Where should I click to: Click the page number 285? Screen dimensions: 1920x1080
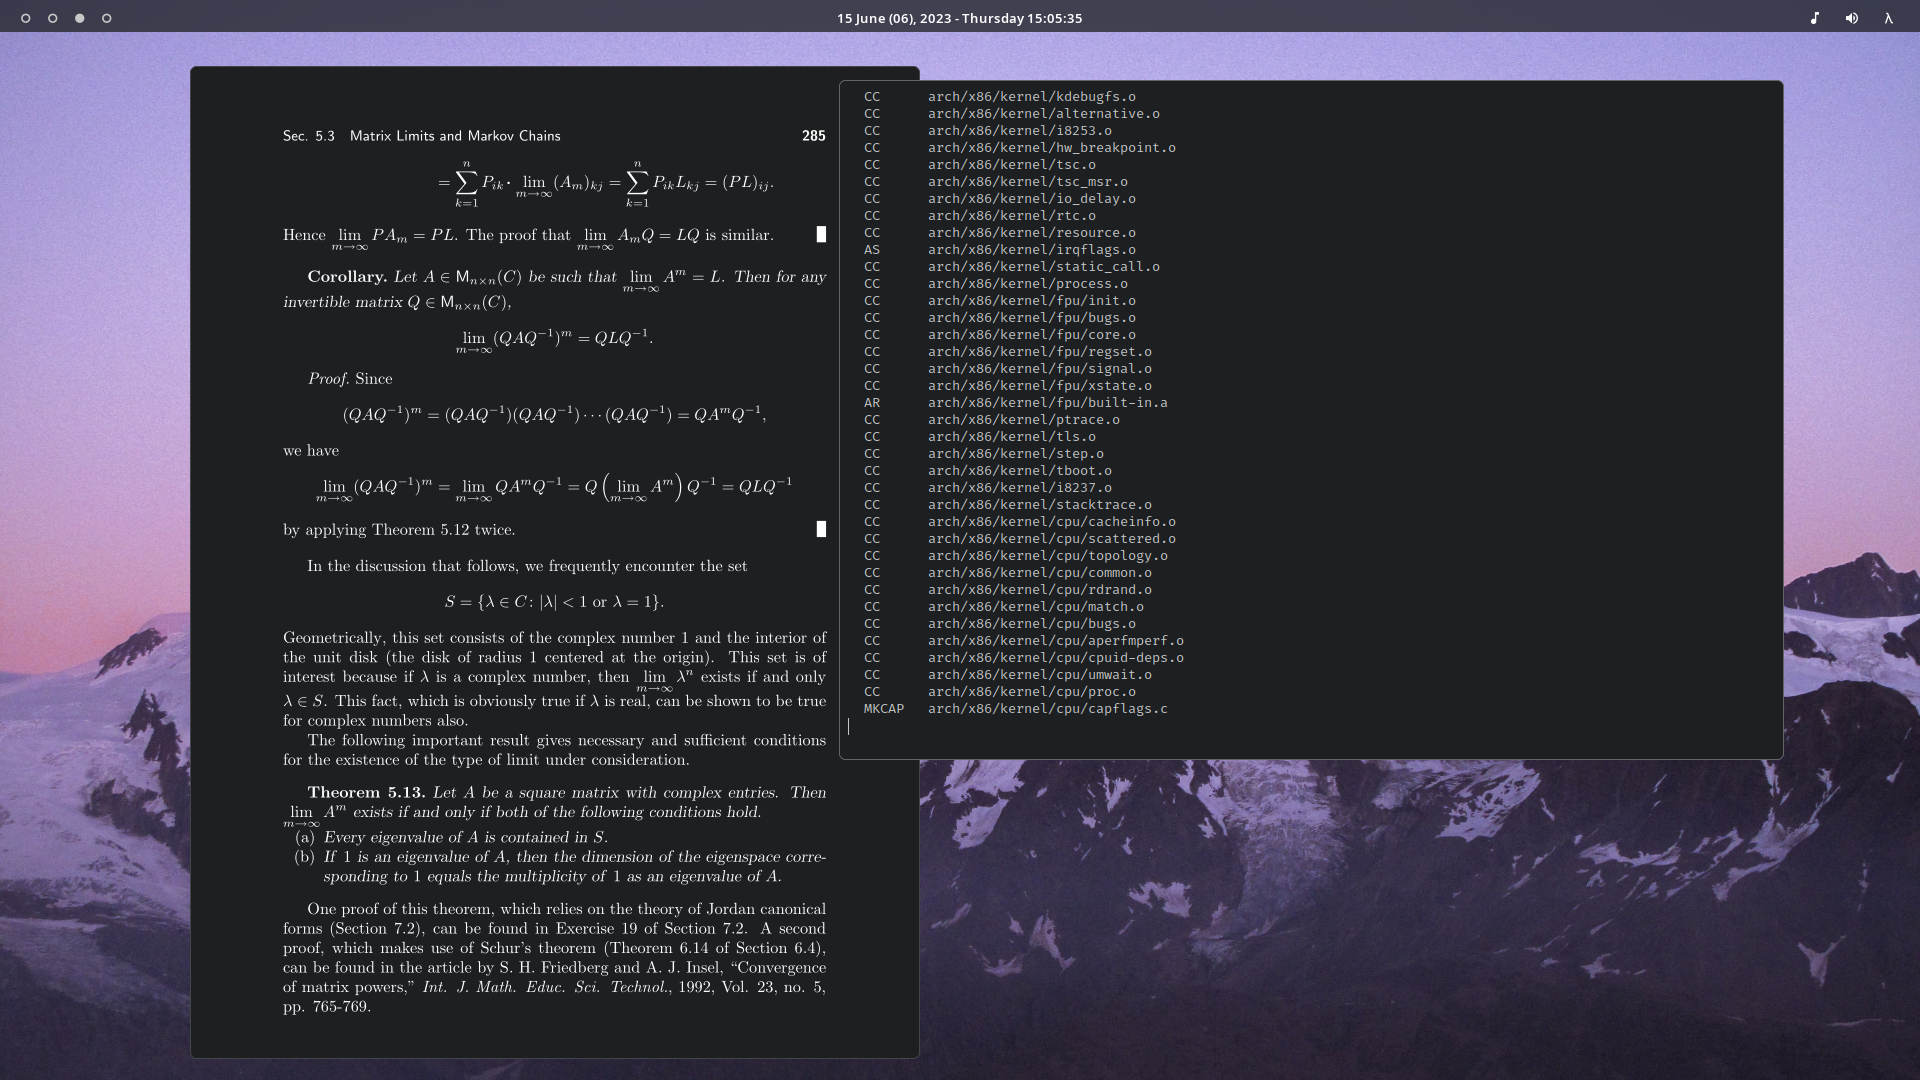813,136
